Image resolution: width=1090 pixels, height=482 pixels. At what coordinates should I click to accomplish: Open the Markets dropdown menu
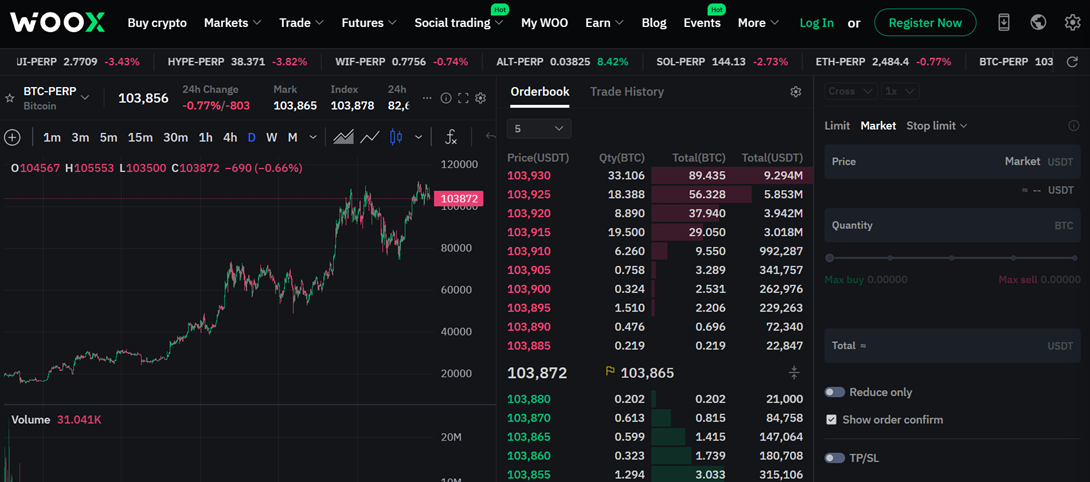233,22
